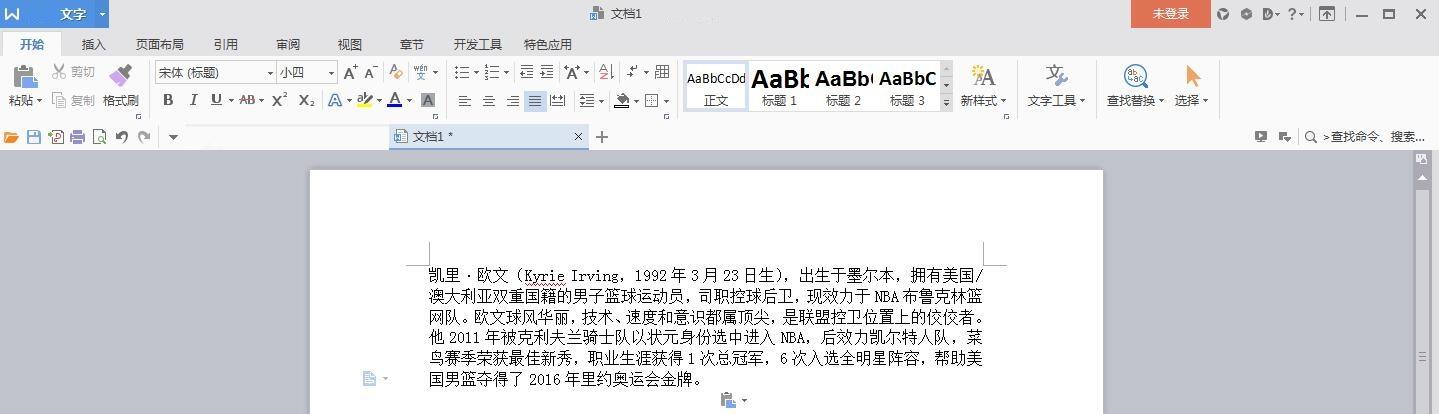This screenshot has height=414, width=1439.
Task: Apply the 标题 2 style
Action: [x=844, y=86]
